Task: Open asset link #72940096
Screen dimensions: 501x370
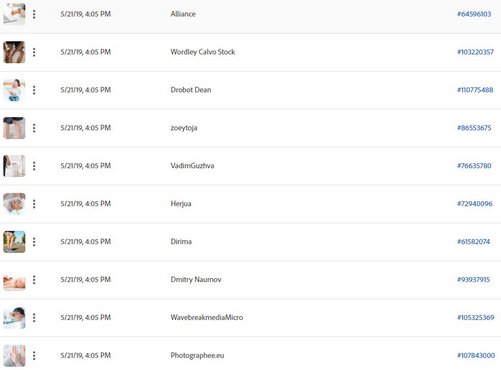Action: tap(475, 204)
